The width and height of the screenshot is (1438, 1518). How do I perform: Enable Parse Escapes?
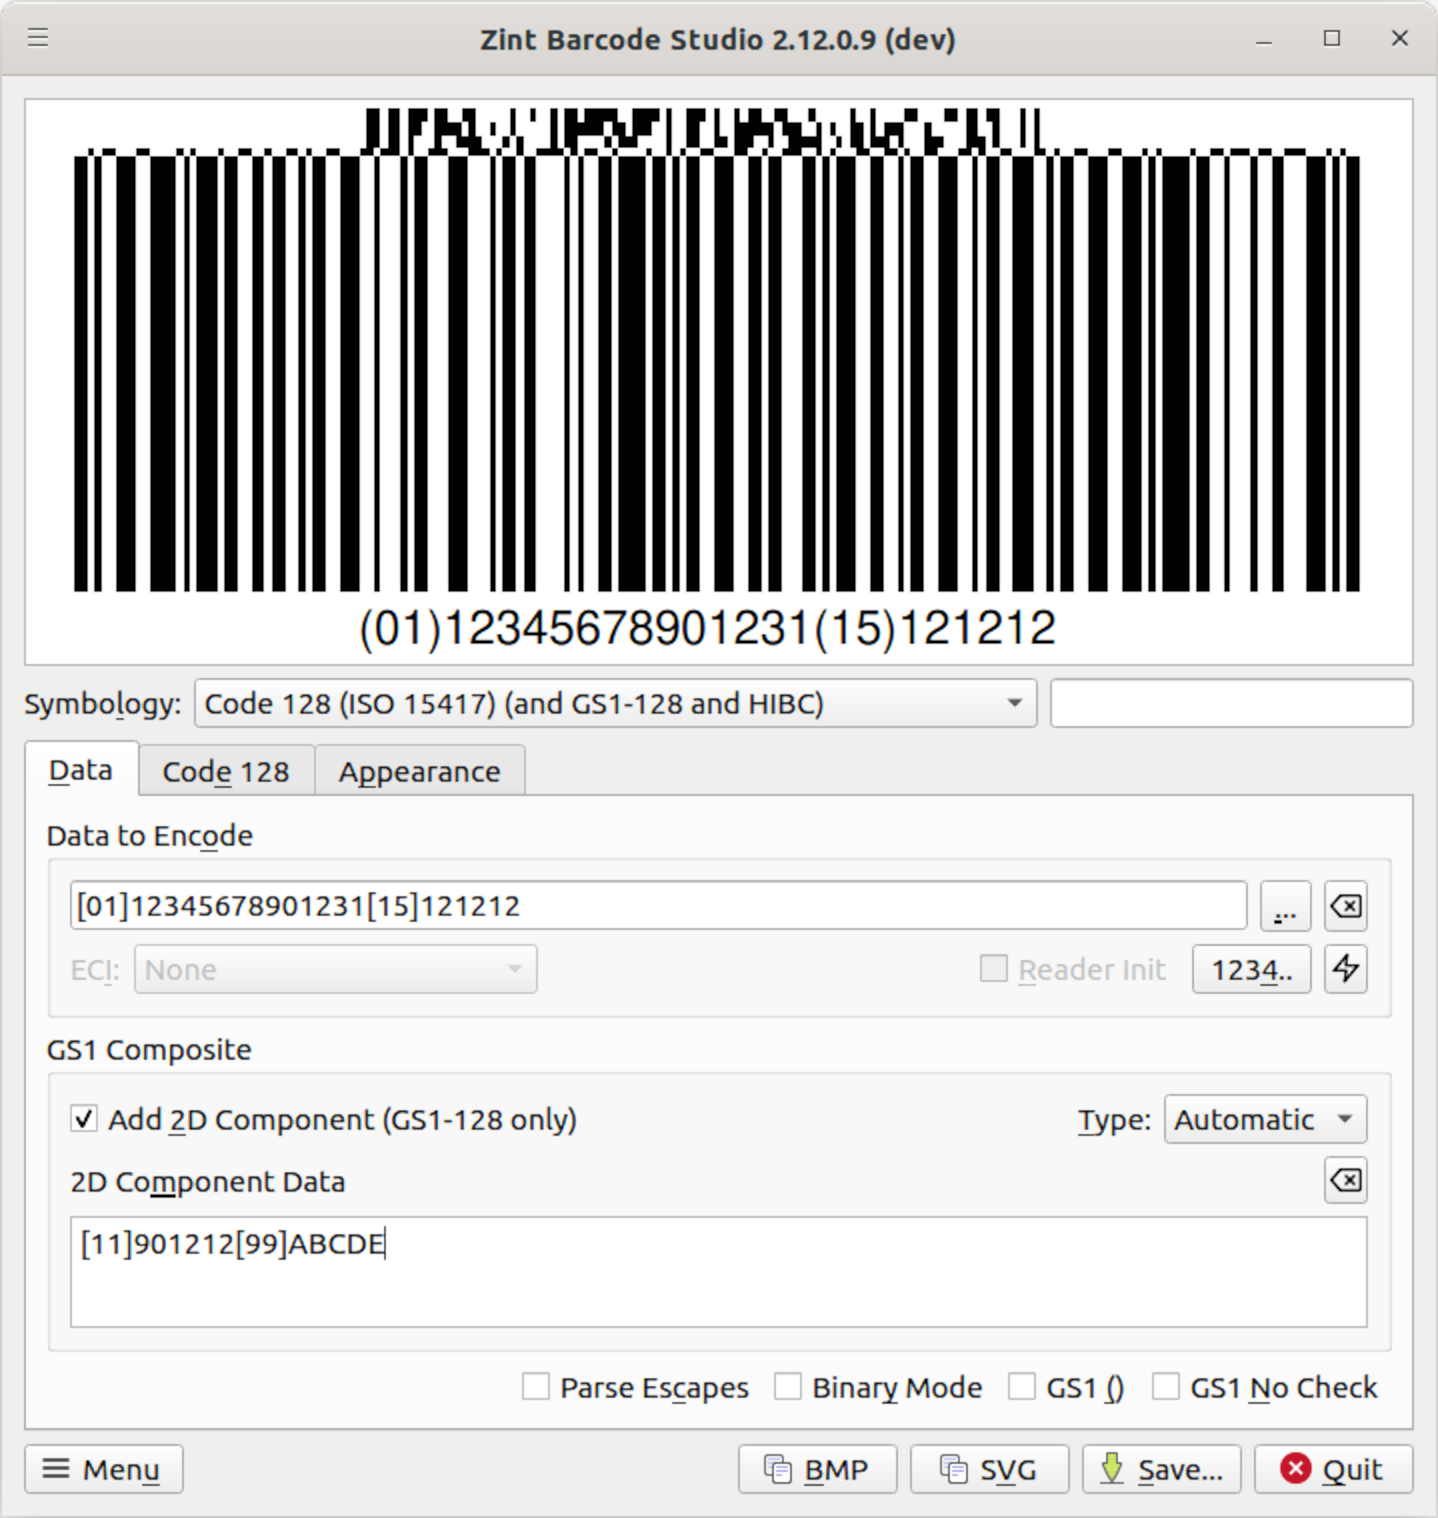pos(536,1387)
